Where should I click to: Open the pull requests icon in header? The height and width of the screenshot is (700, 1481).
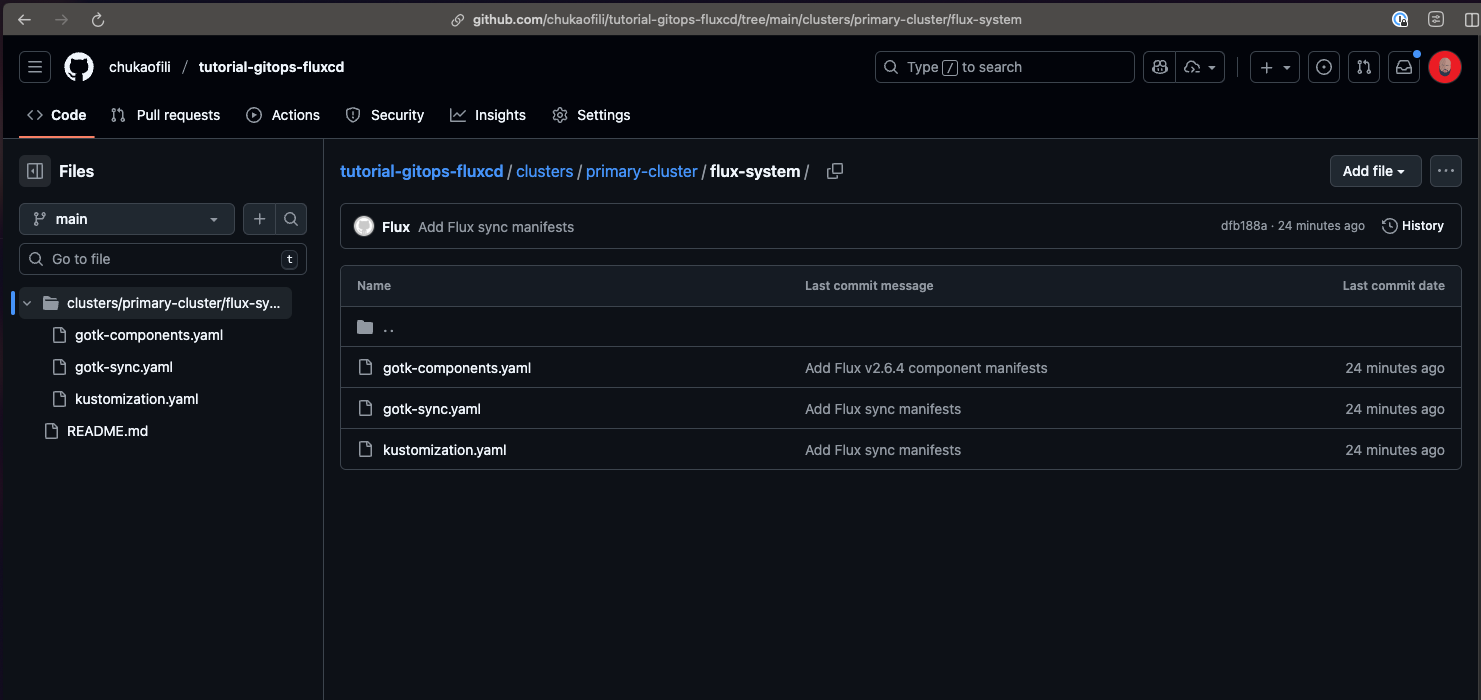pyautogui.click(x=1364, y=67)
